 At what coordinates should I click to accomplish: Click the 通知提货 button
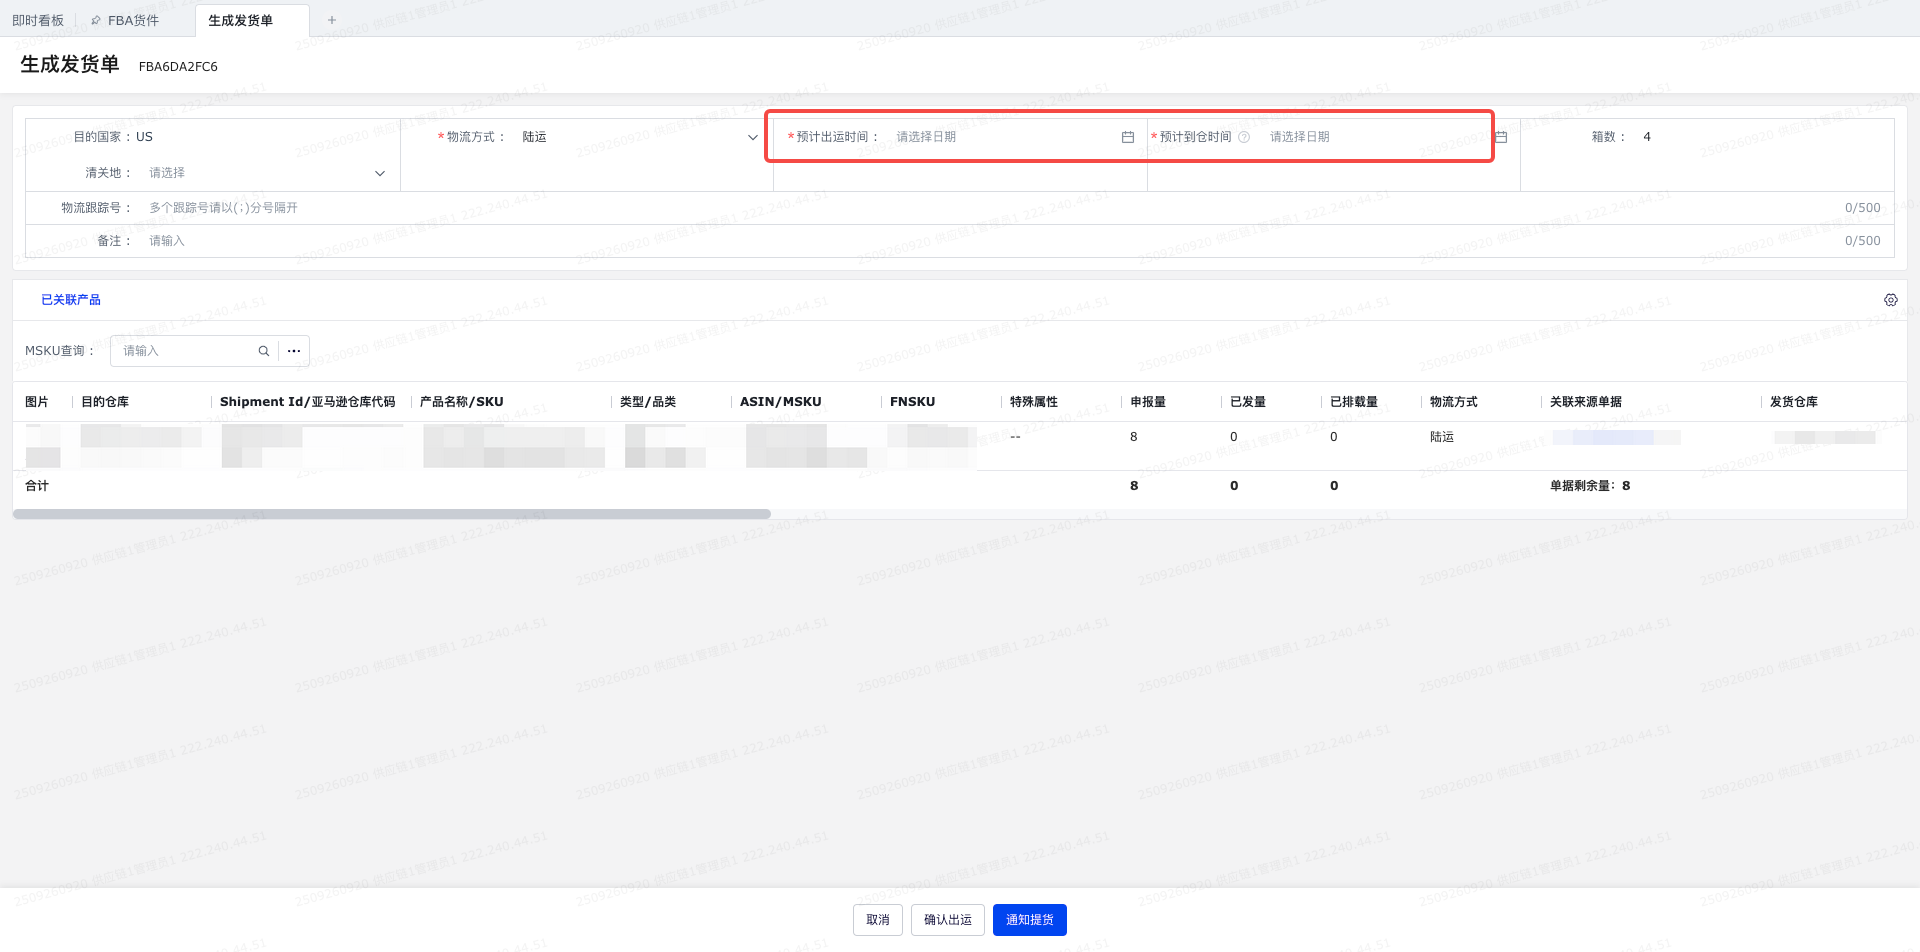(1030, 920)
